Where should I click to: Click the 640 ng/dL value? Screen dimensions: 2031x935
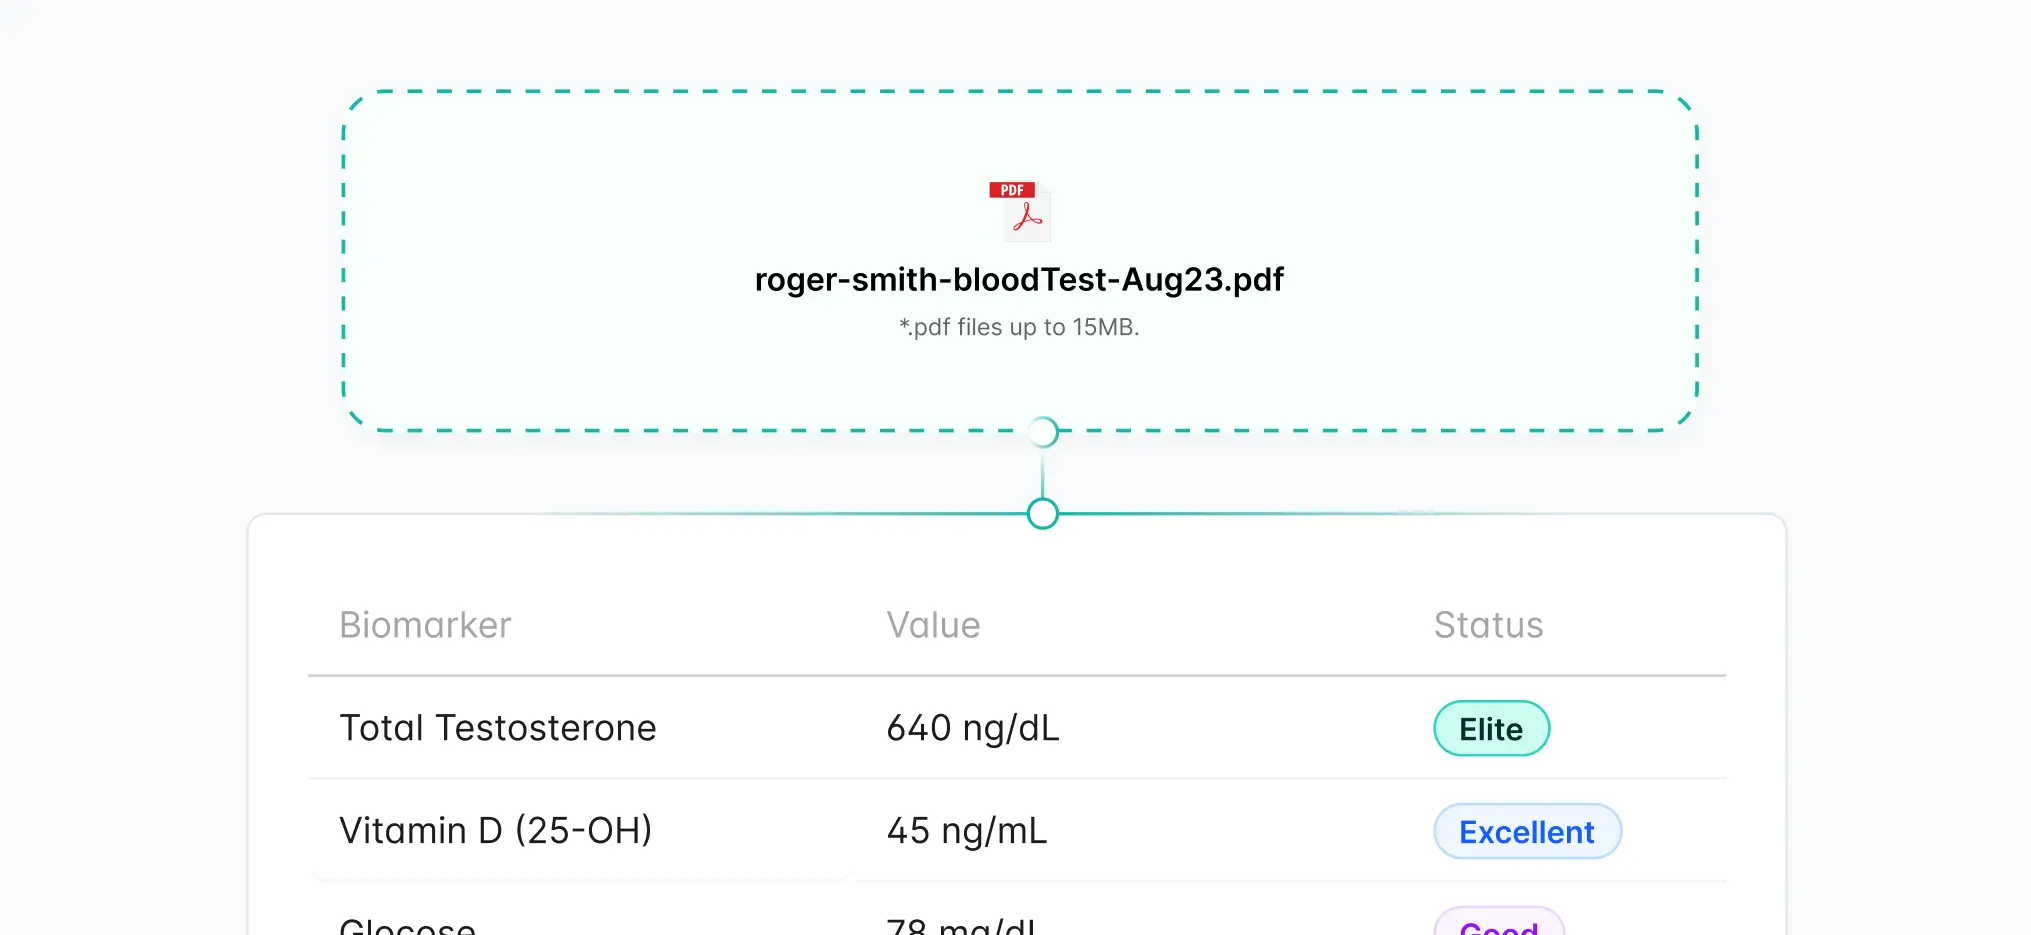coord(973,728)
